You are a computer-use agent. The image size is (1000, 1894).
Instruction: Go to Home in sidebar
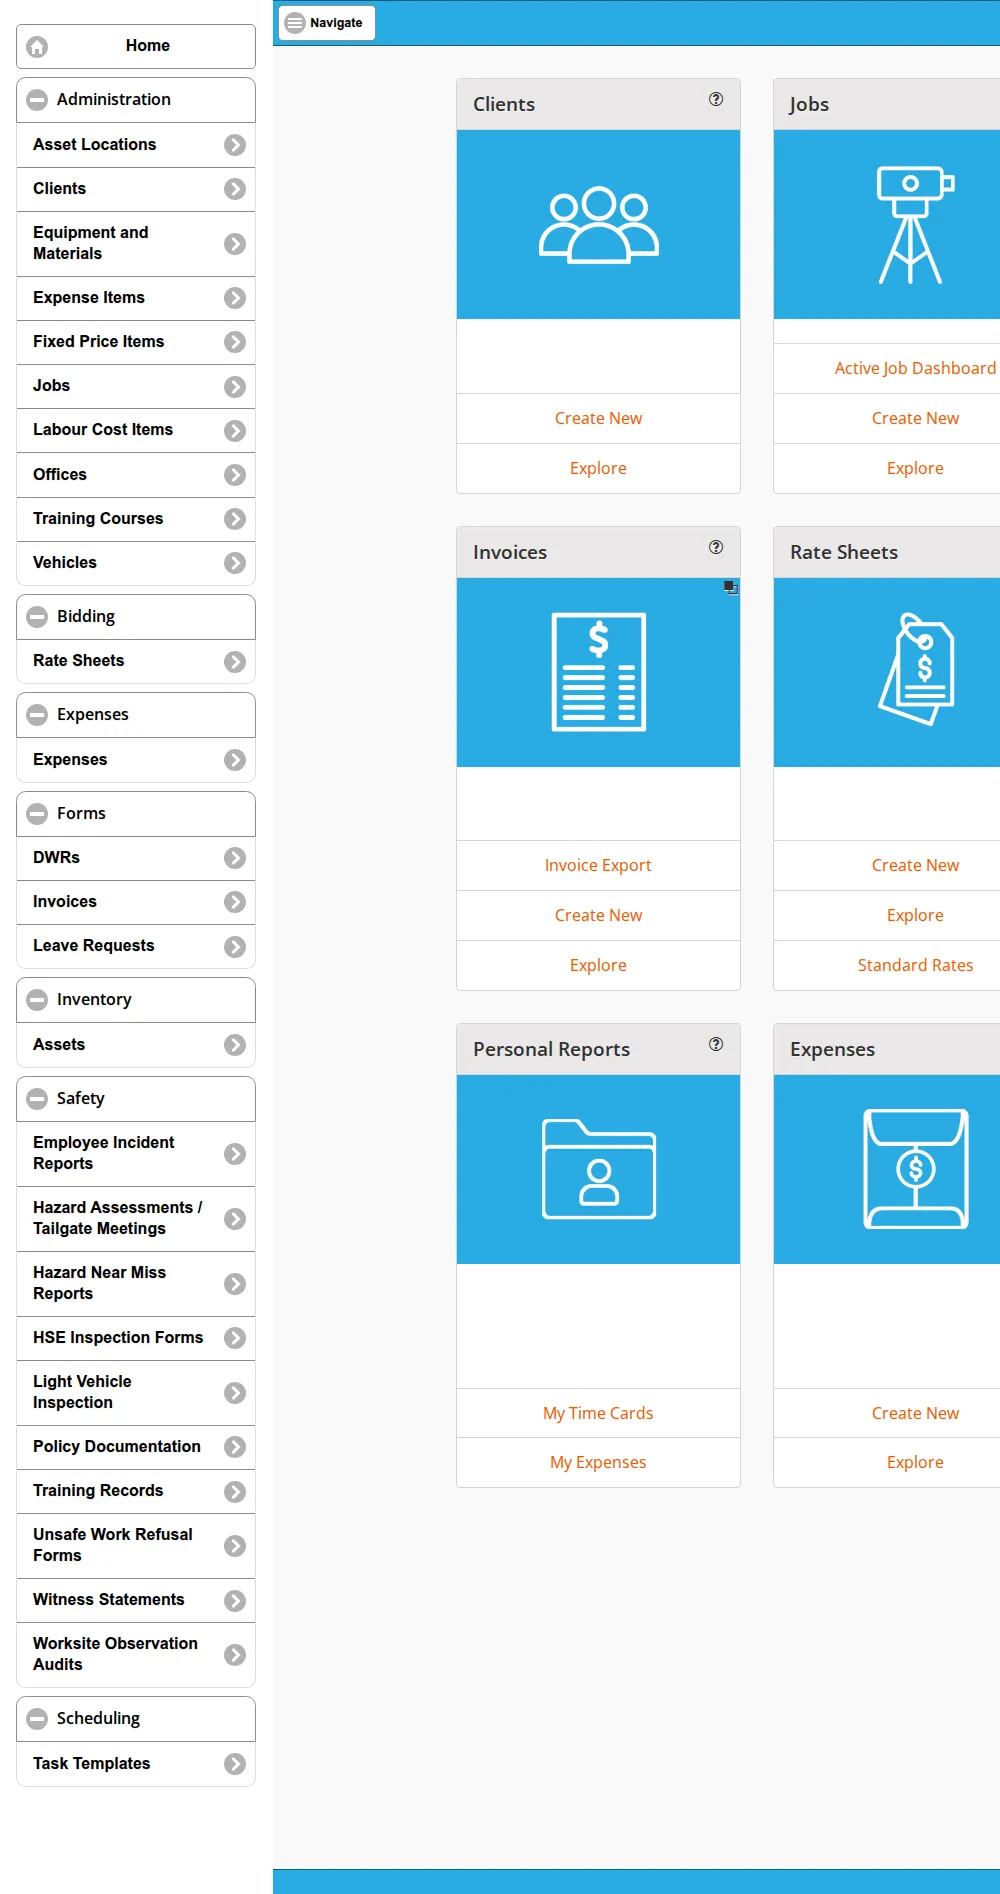[136, 46]
